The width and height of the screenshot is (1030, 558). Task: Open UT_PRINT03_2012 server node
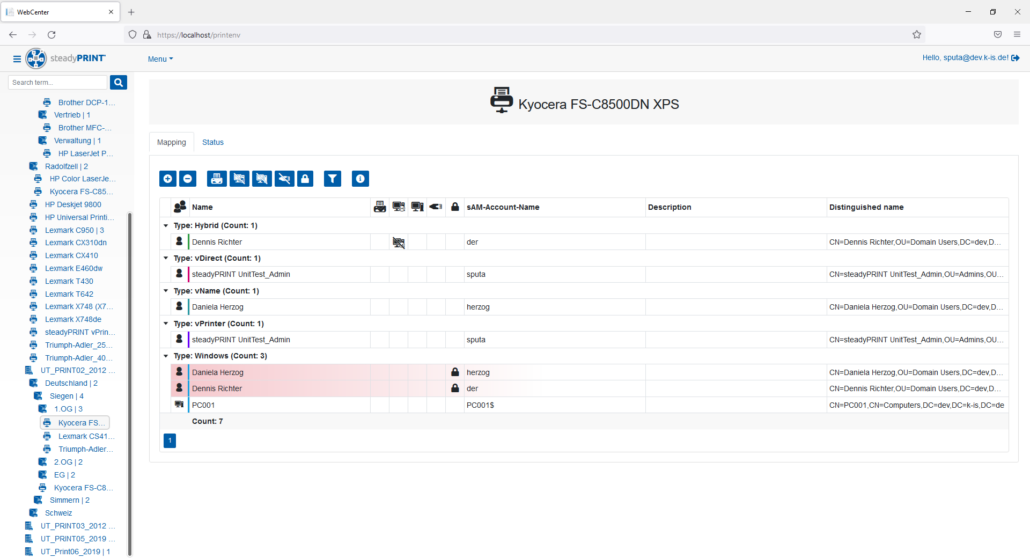pyautogui.click(x=77, y=526)
